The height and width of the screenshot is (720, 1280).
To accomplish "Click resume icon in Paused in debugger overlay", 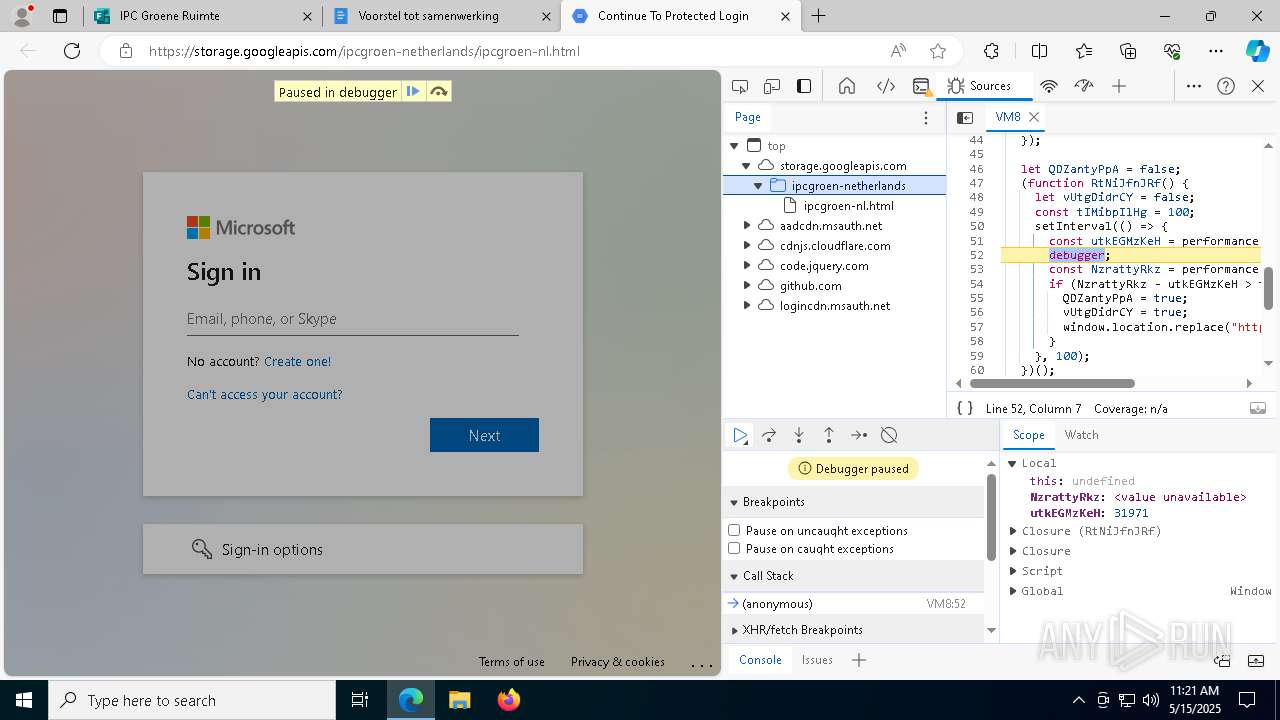I will [413, 92].
